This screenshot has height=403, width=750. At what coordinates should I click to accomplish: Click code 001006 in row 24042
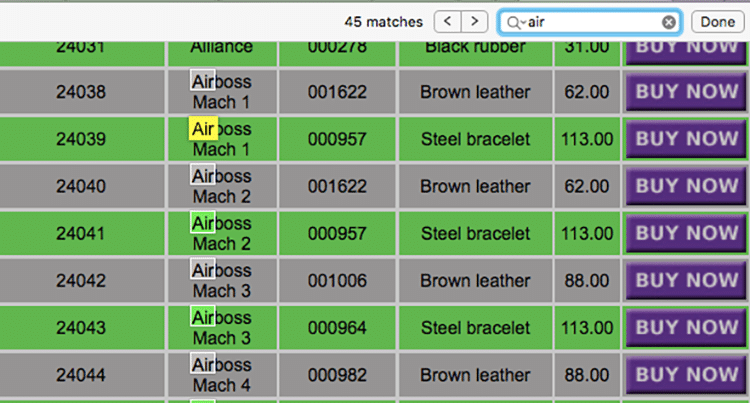(x=337, y=280)
